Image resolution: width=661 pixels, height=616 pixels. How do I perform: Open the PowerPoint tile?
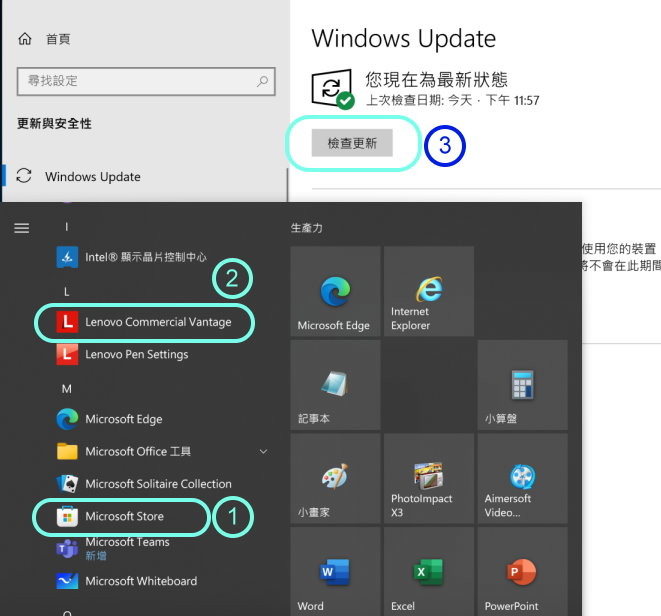(x=522, y=572)
